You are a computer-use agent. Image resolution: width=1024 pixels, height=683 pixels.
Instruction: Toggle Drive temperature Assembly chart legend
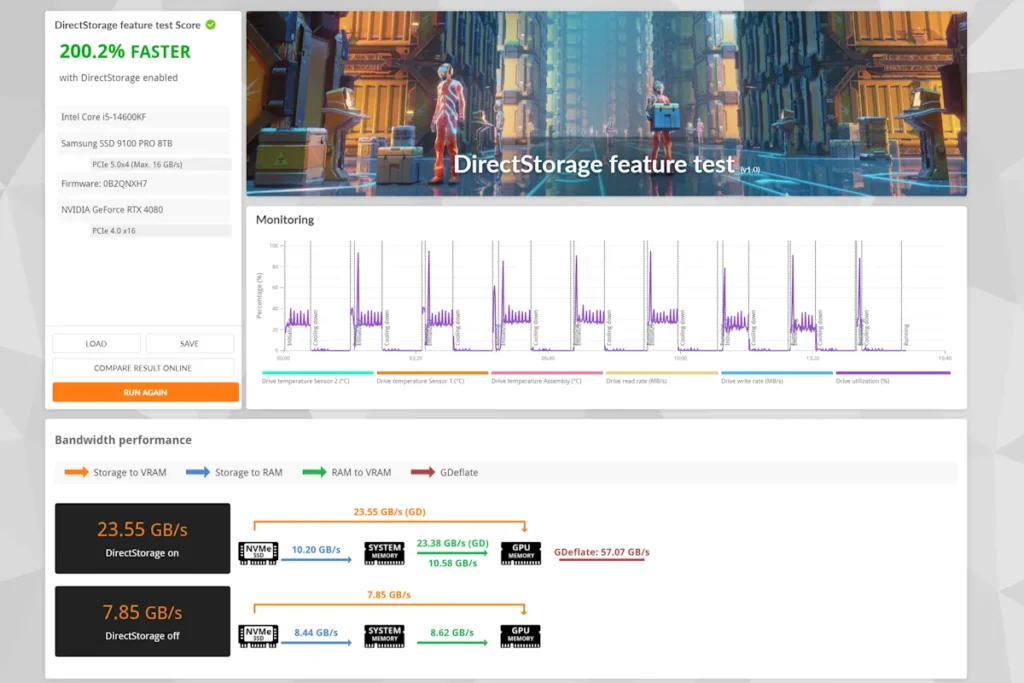point(547,377)
